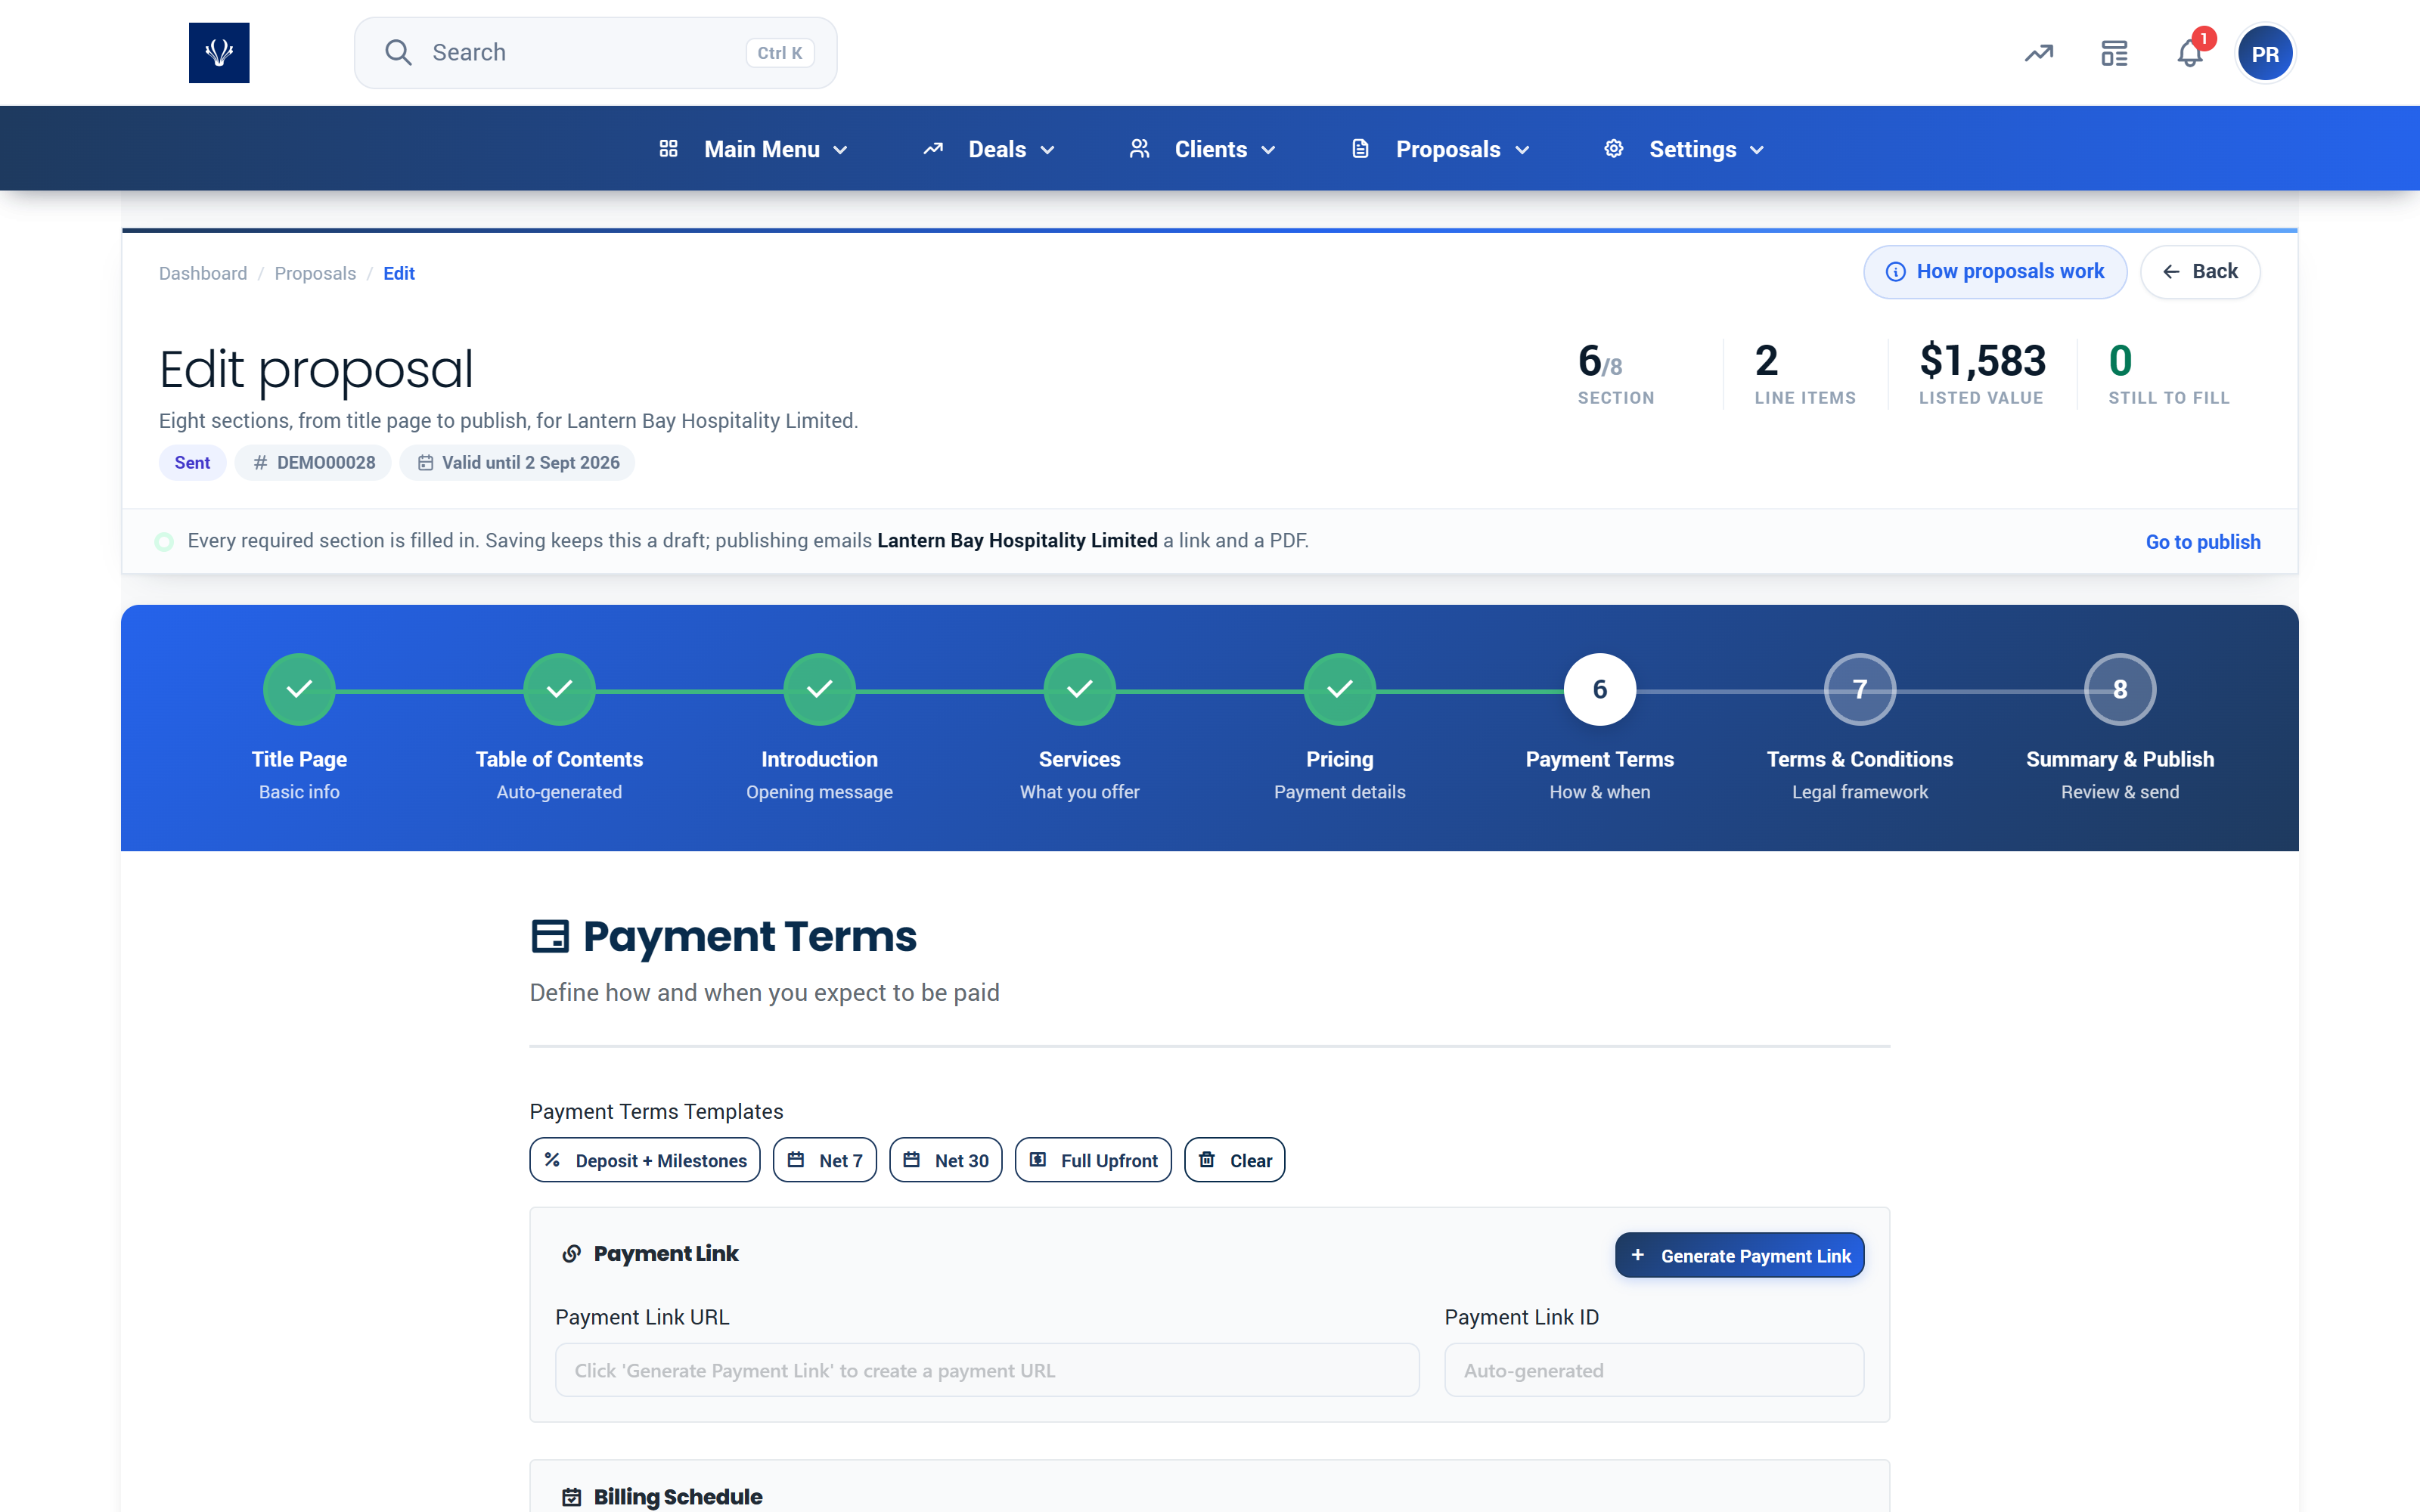Click the Valid until 2 Sept 2026 tag

pos(518,463)
